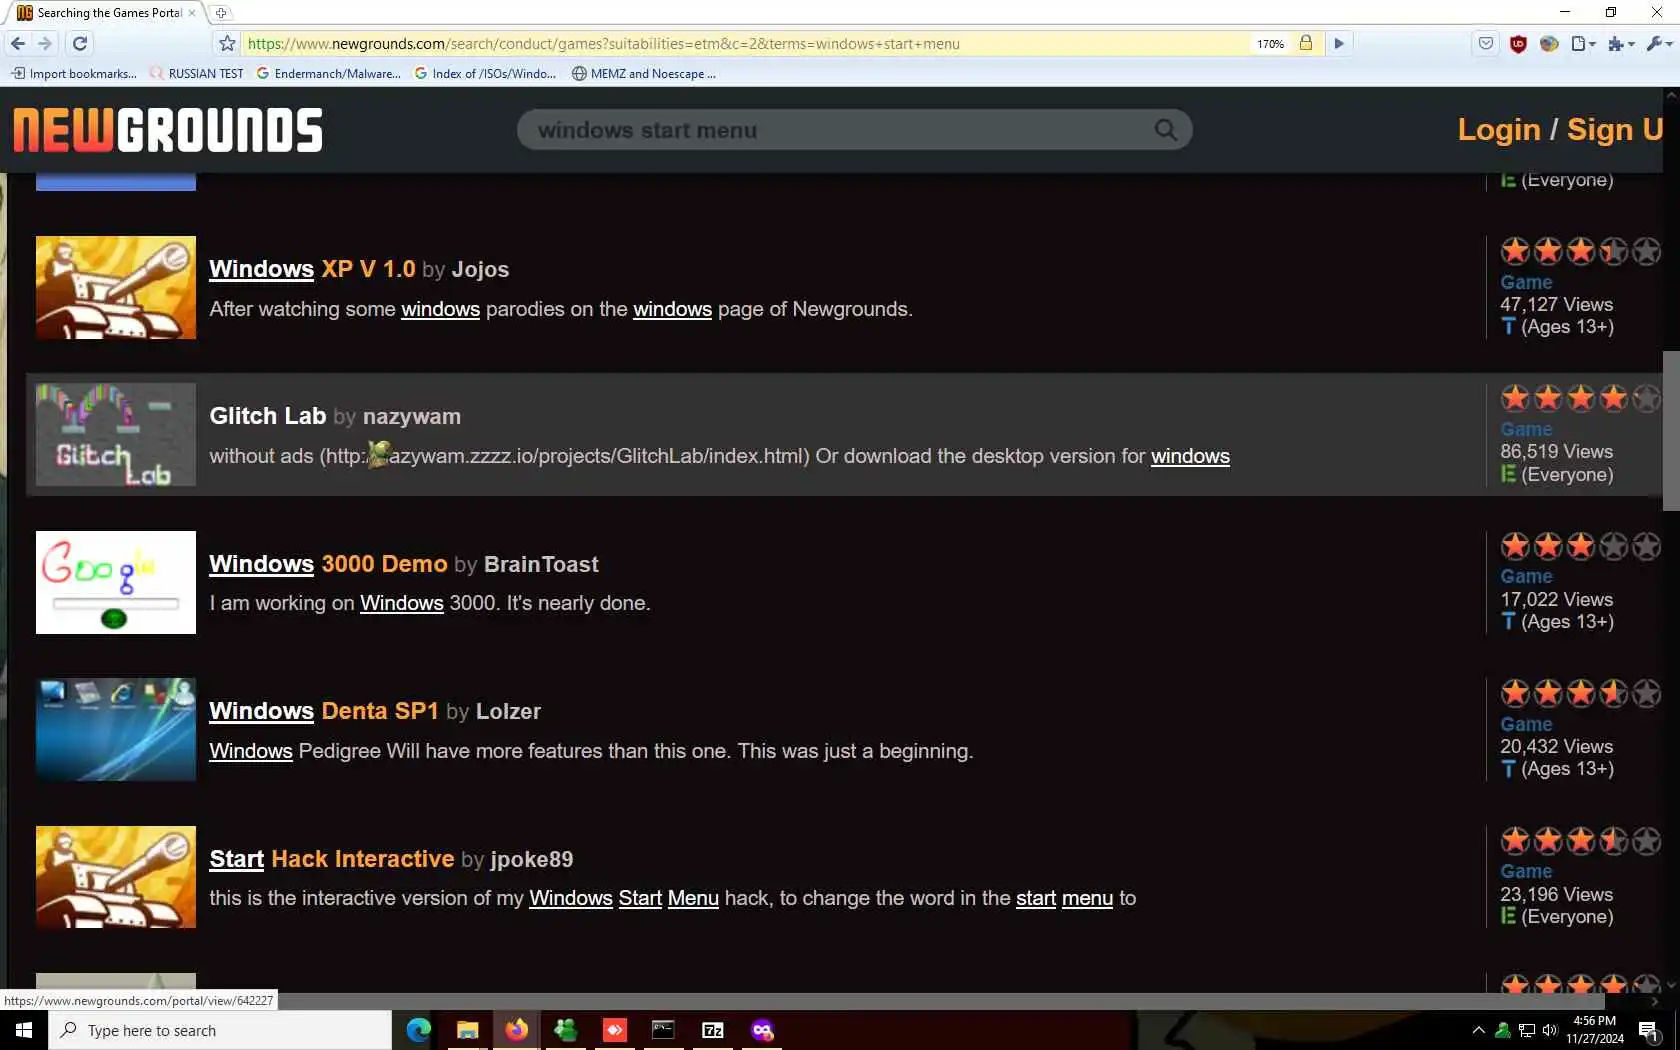
Task: Click the Windows 3000 Demo thumbnail
Action: point(116,583)
